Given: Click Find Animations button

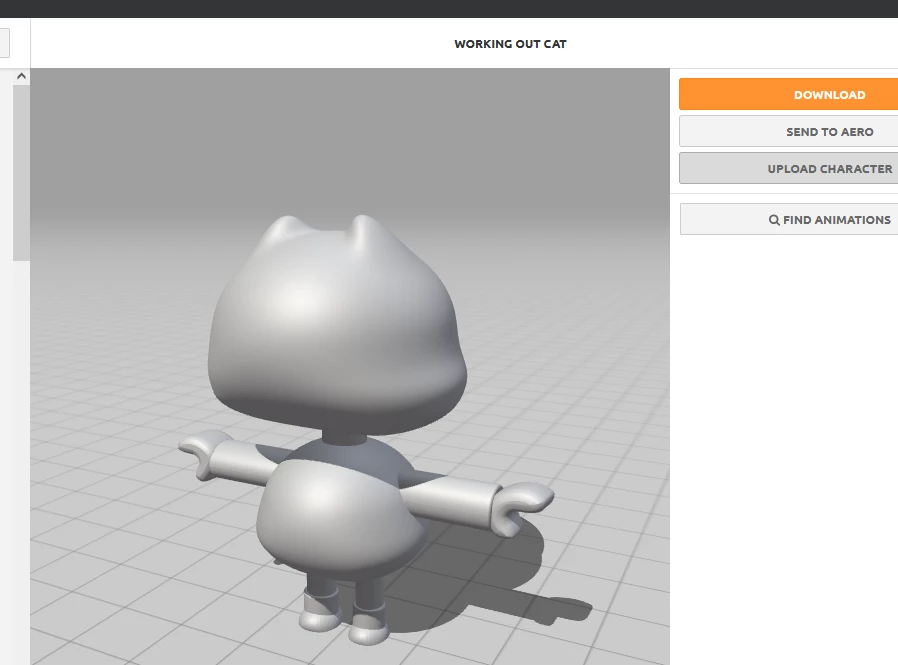Looking at the screenshot, I should click(x=789, y=219).
